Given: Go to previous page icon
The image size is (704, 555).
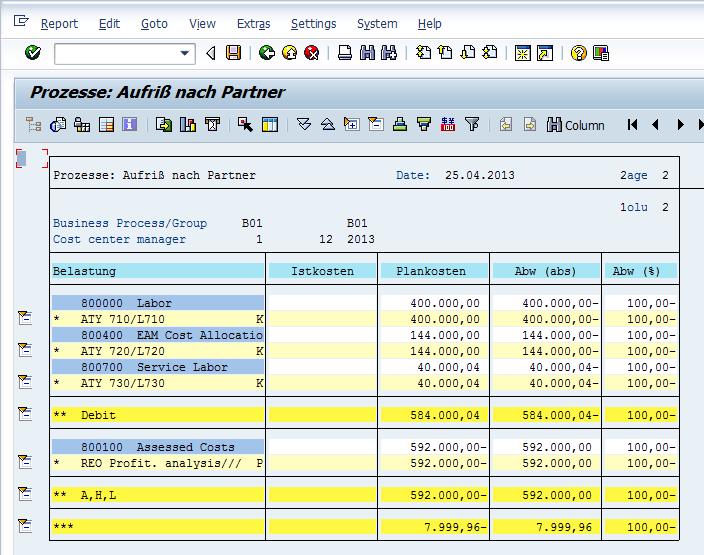Looking at the screenshot, I should pos(445,53).
